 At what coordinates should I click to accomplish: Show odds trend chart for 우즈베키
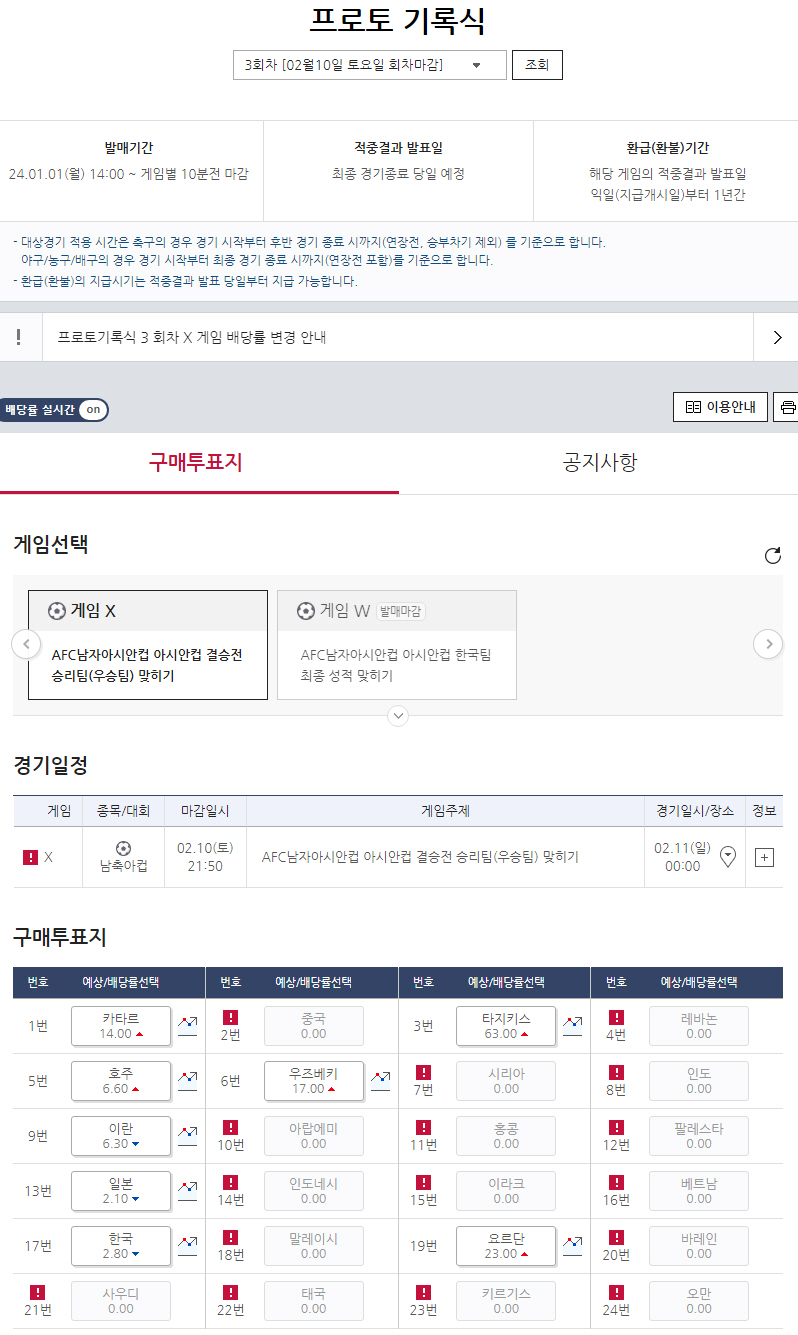point(380,1079)
